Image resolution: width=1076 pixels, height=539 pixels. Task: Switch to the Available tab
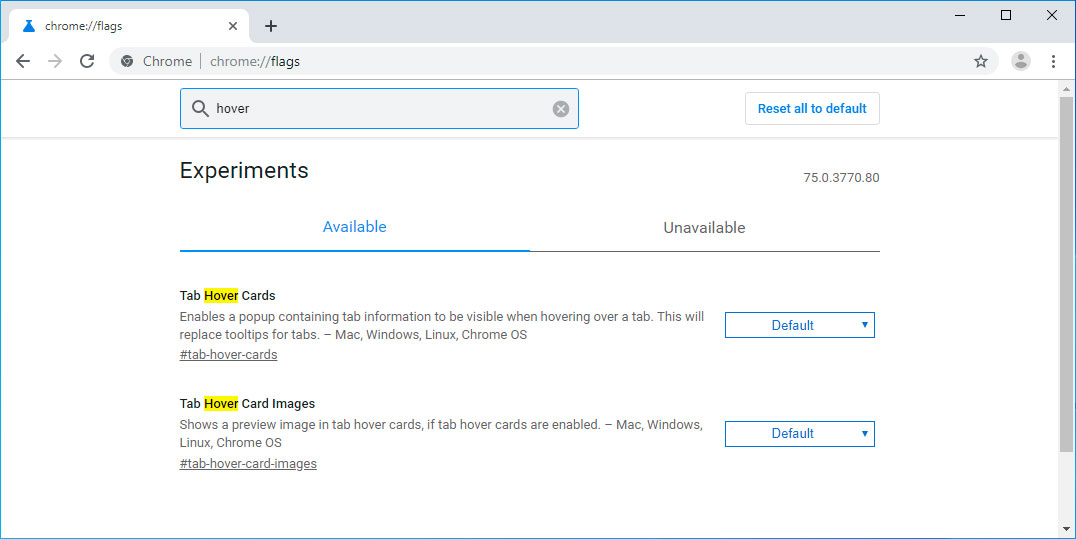354,227
